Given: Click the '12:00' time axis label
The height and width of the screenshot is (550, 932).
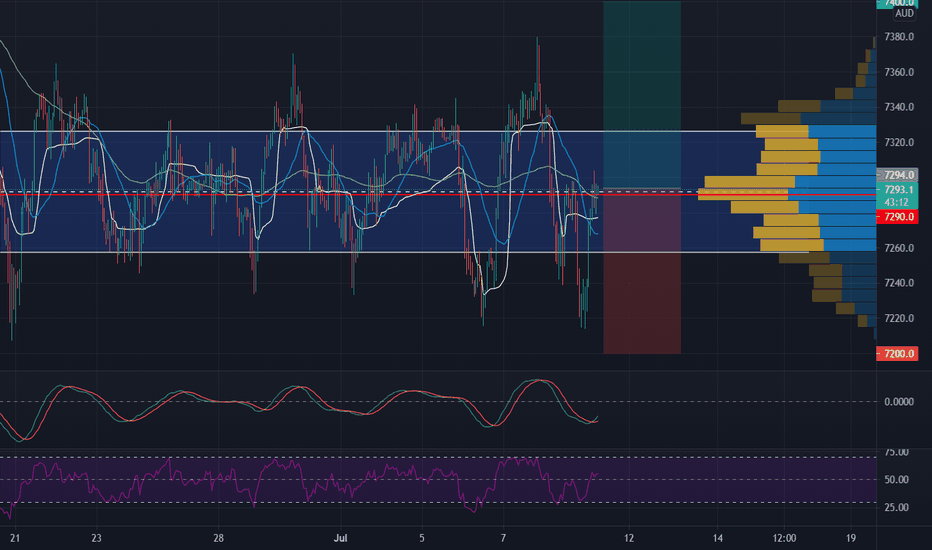Looking at the screenshot, I should click(785, 538).
